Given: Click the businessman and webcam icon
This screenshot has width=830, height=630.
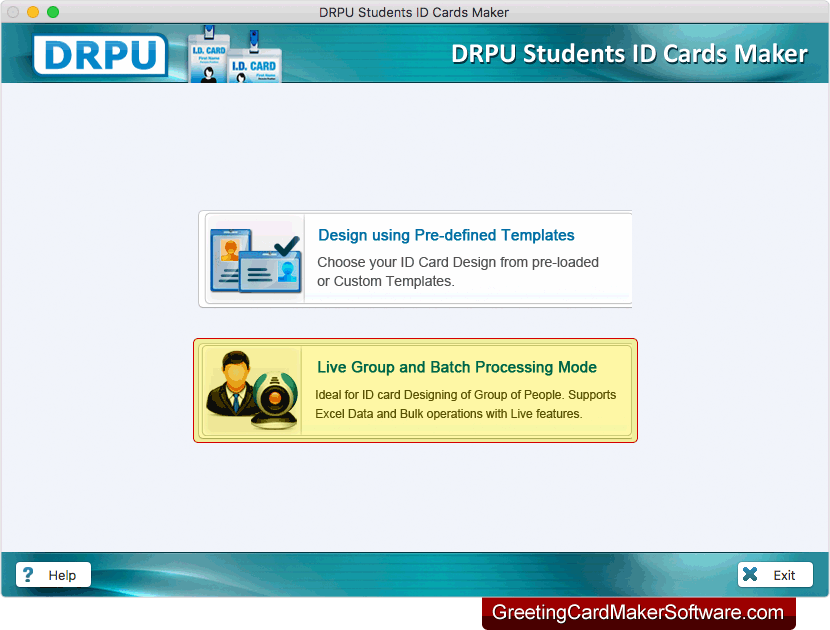Looking at the screenshot, I should pos(252,390).
